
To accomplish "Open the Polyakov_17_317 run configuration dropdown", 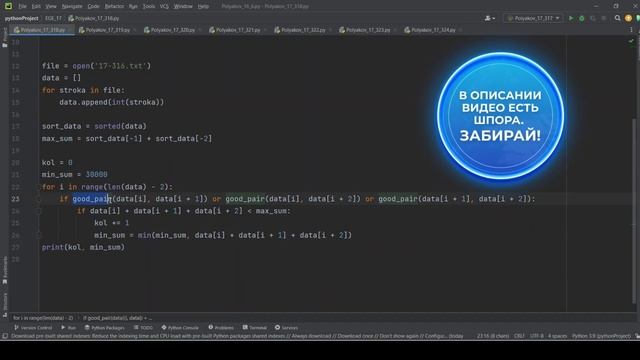I will (533, 18).
